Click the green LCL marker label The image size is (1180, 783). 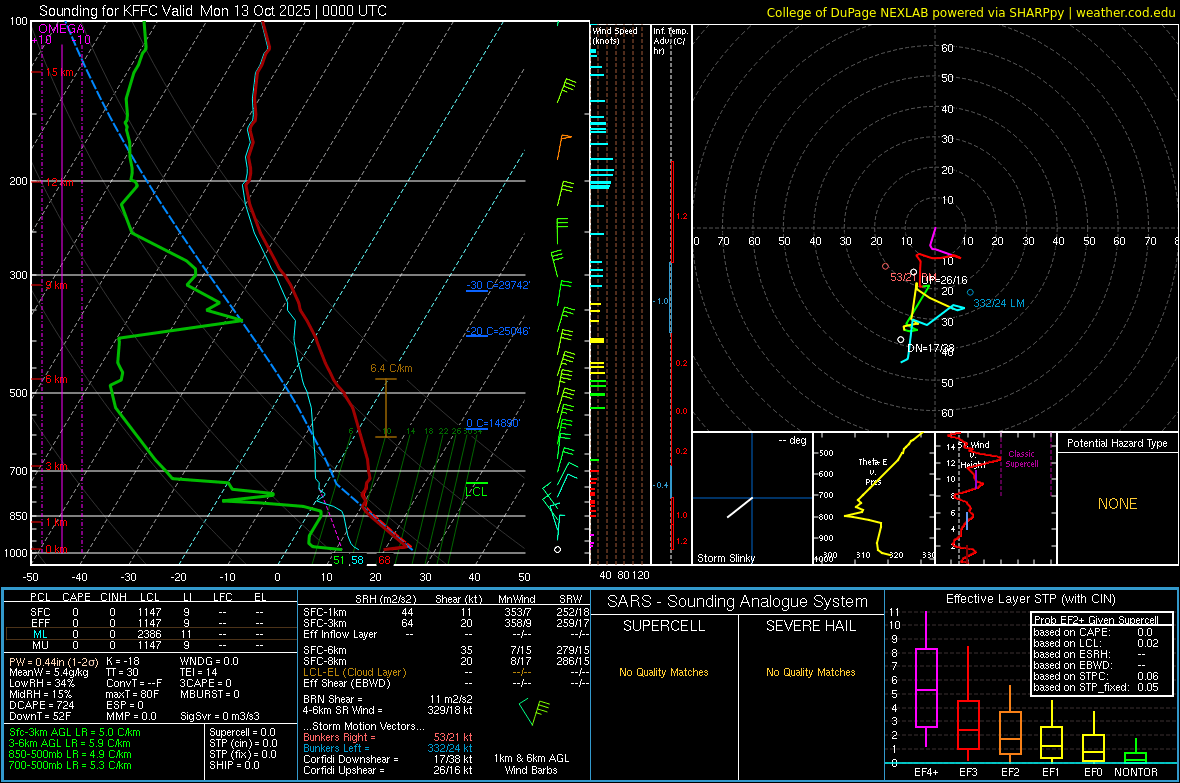click(476, 492)
